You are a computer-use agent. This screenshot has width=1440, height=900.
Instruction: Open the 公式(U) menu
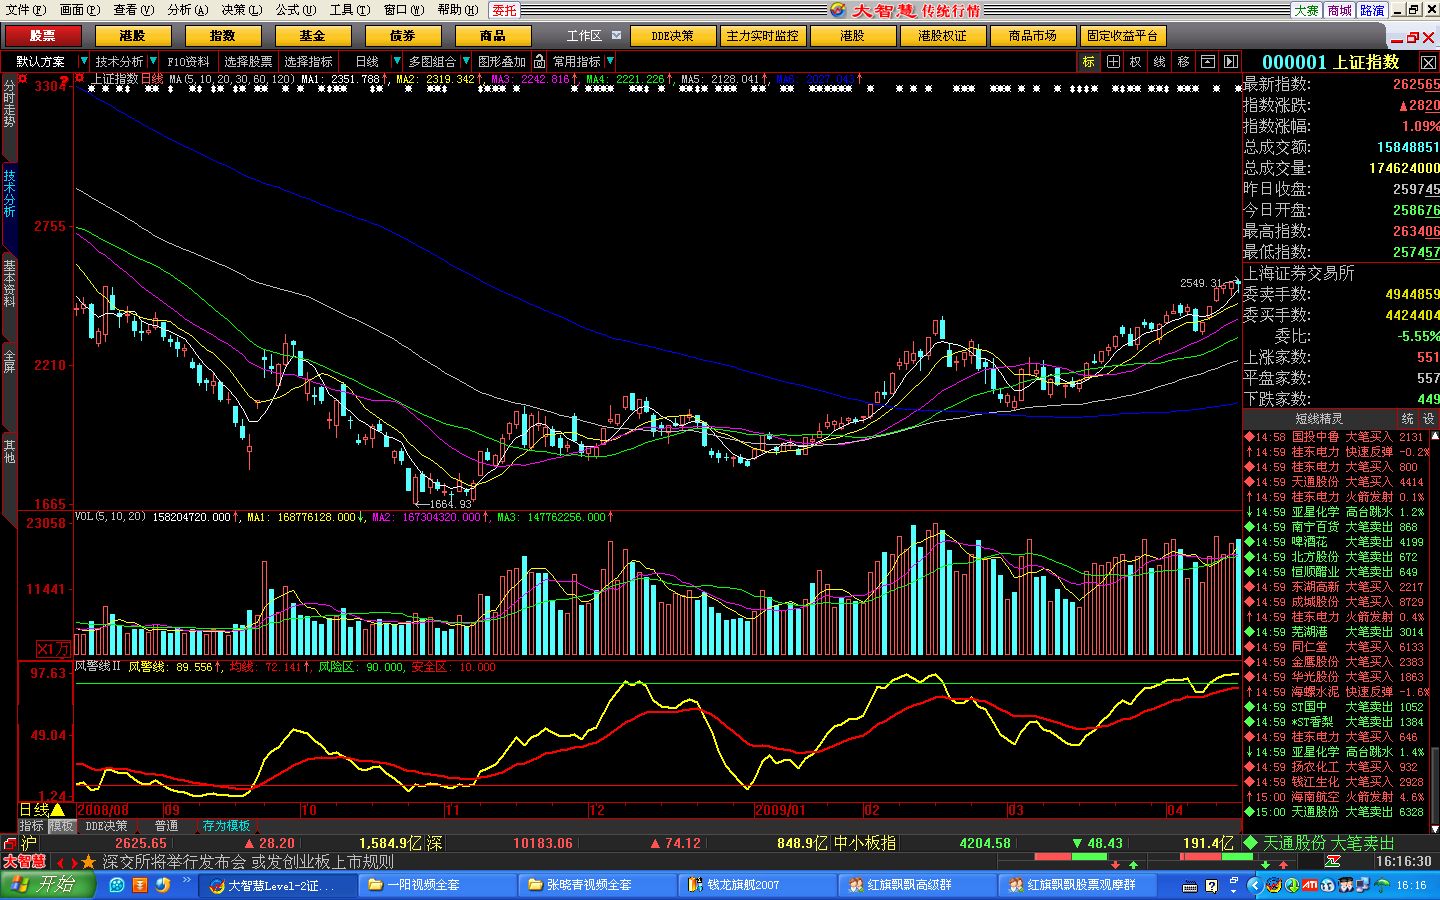(x=295, y=10)
